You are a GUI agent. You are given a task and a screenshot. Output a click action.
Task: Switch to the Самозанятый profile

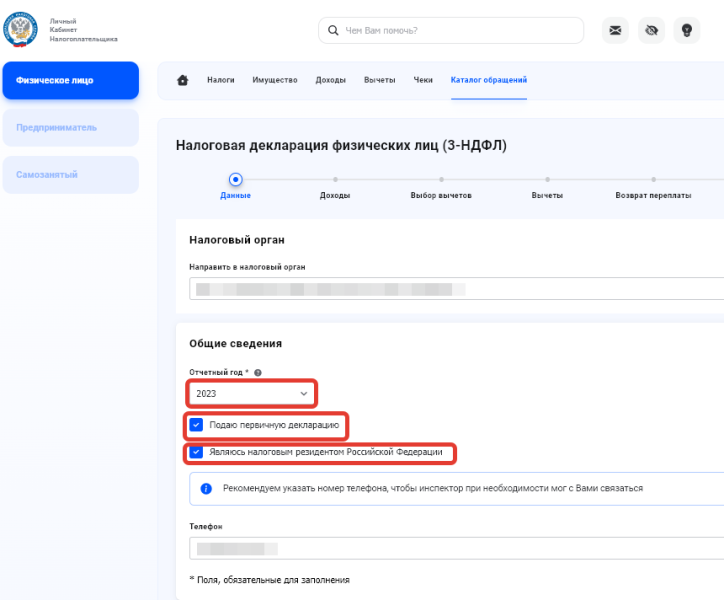pos(71,175)
